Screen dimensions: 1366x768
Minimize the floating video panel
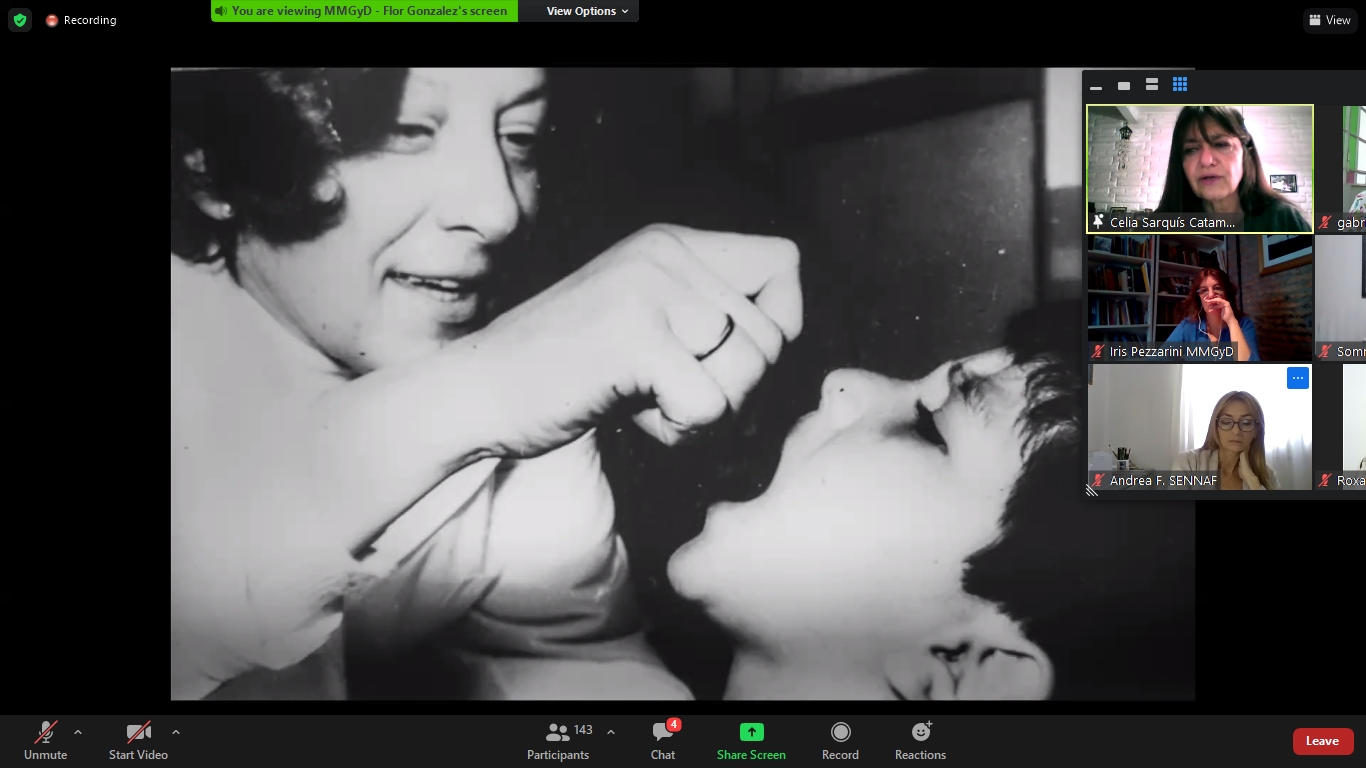1096,86
